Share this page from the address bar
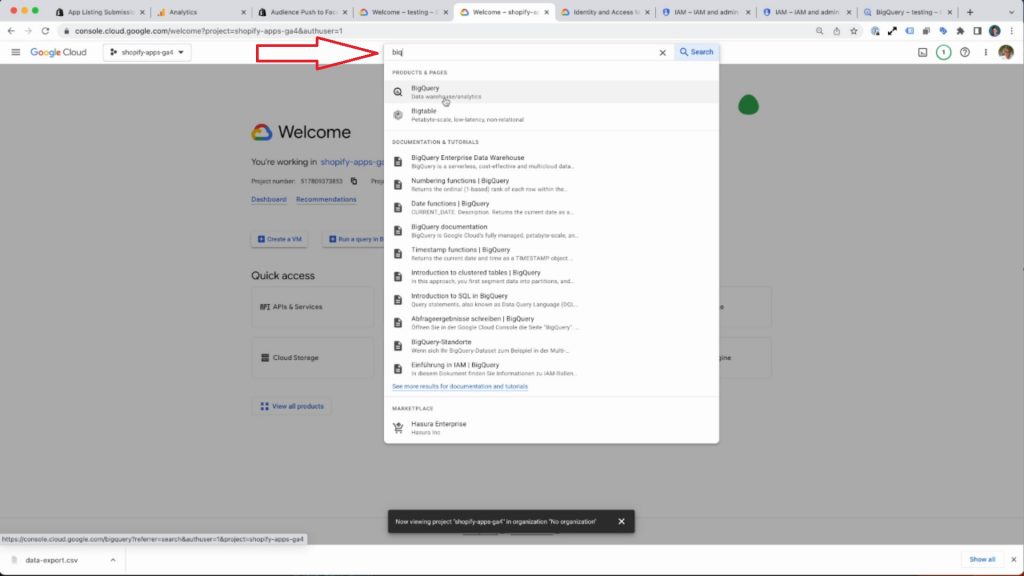The height and width of the screenshot is (576, 1024). point(837,31)
